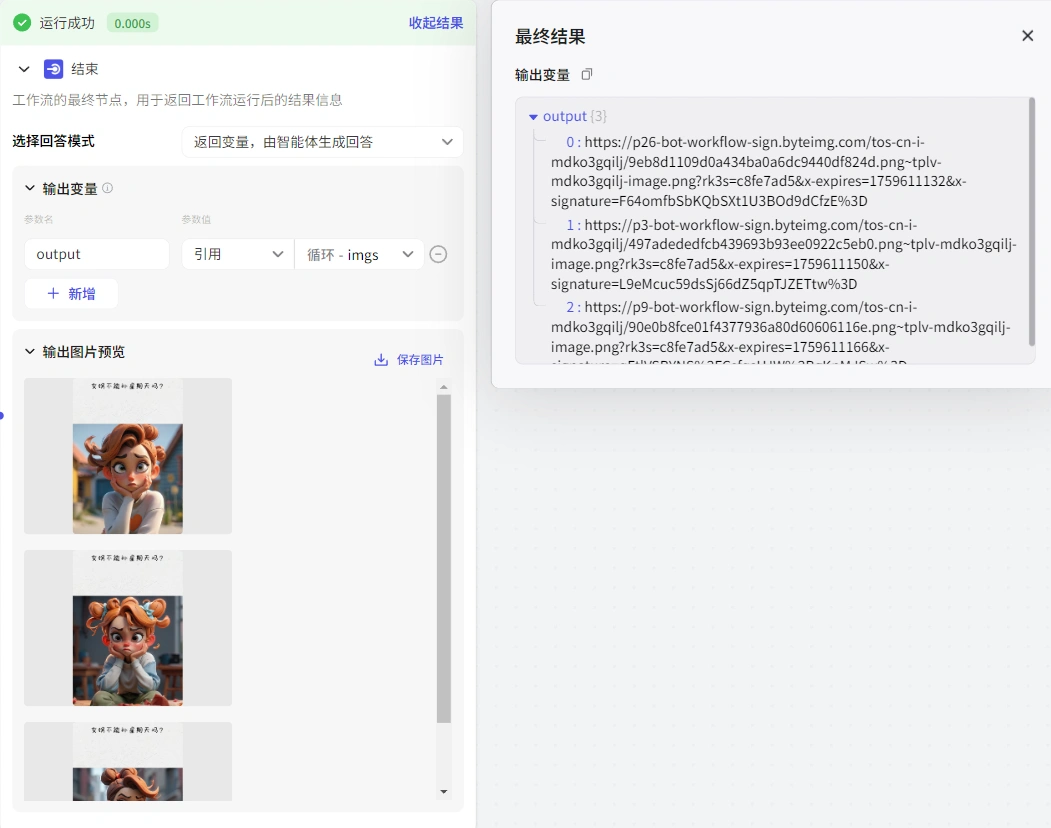This screenshot has width=1051, height=828.
Task: Click output URL item 2
Action: 780,332
